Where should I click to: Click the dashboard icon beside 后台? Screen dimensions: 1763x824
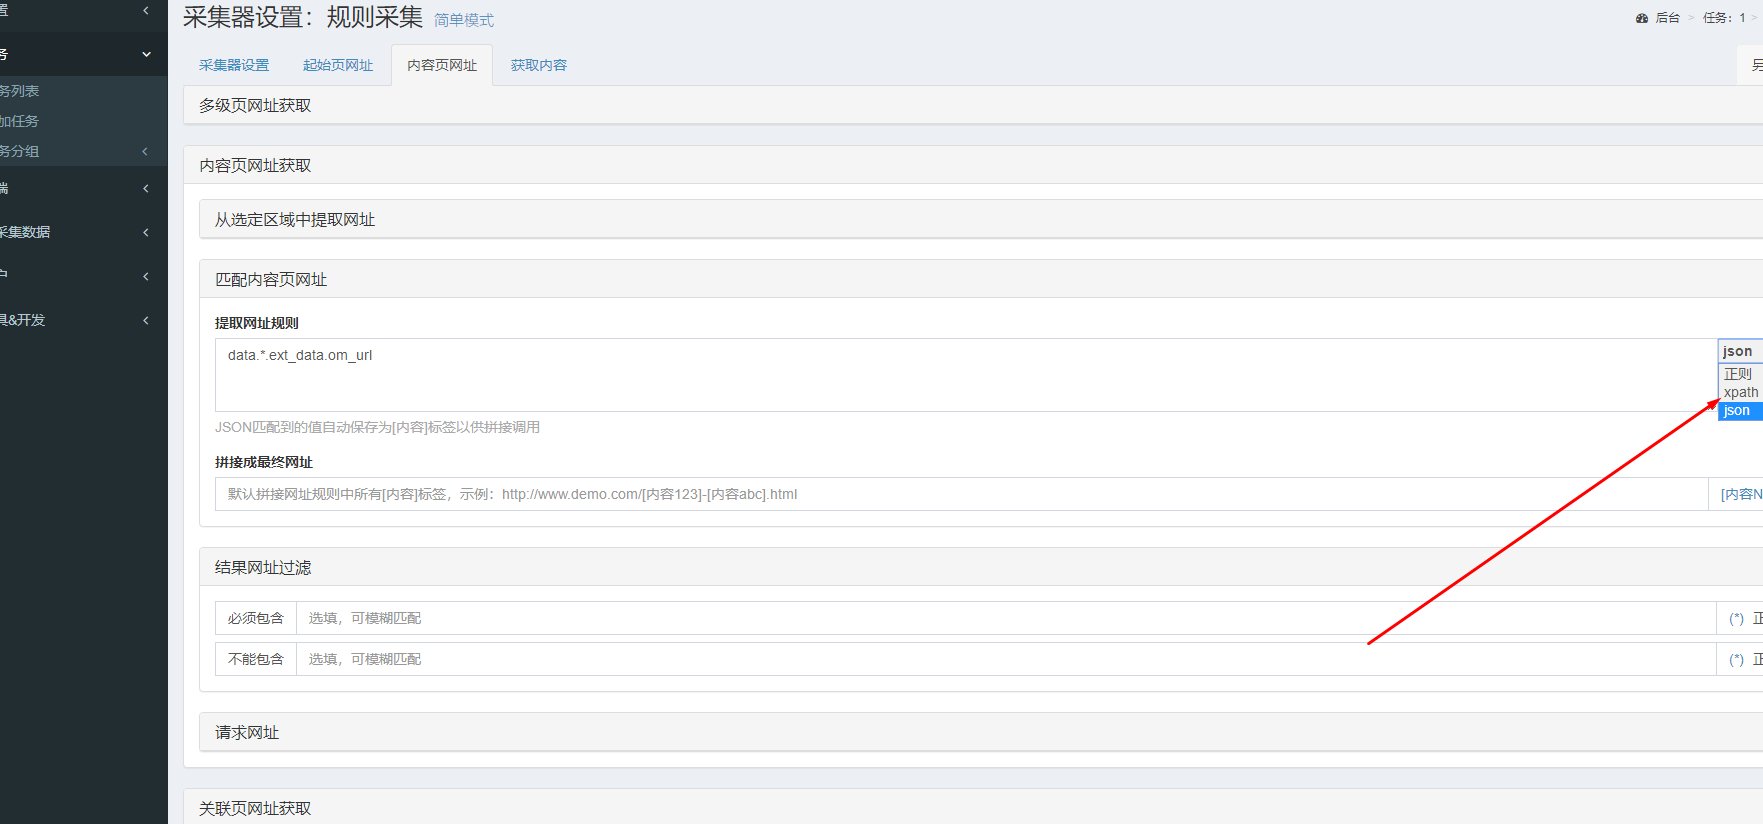[x=1641, y=18]
